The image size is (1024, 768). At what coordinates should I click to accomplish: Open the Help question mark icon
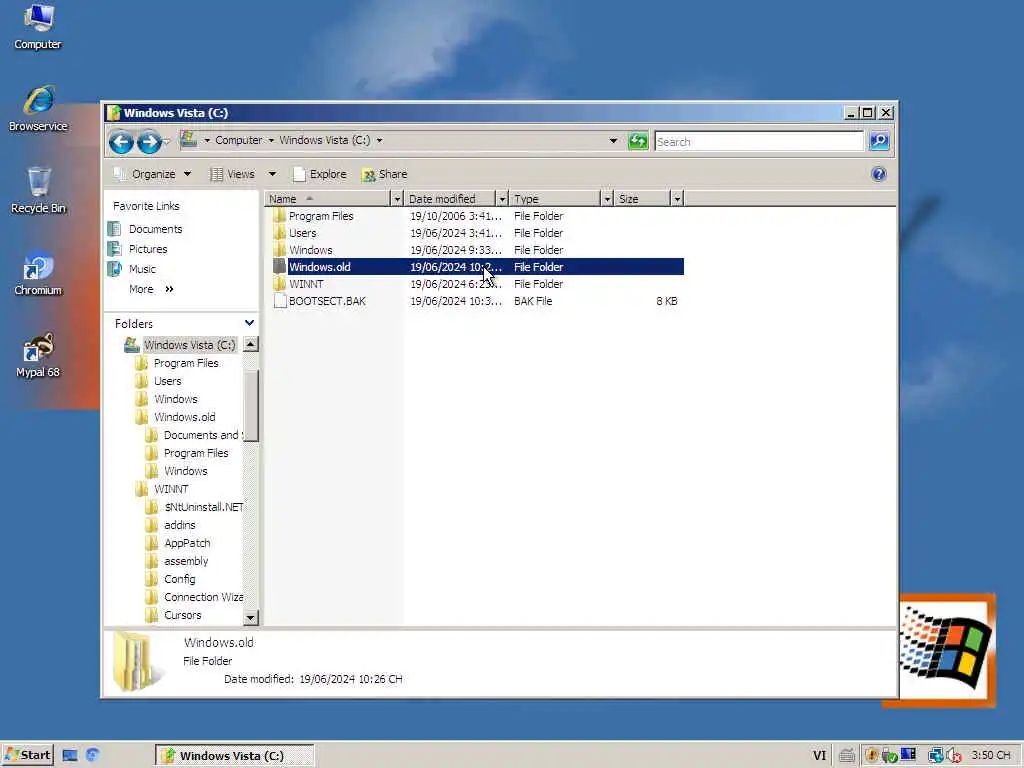click(878, 174)
